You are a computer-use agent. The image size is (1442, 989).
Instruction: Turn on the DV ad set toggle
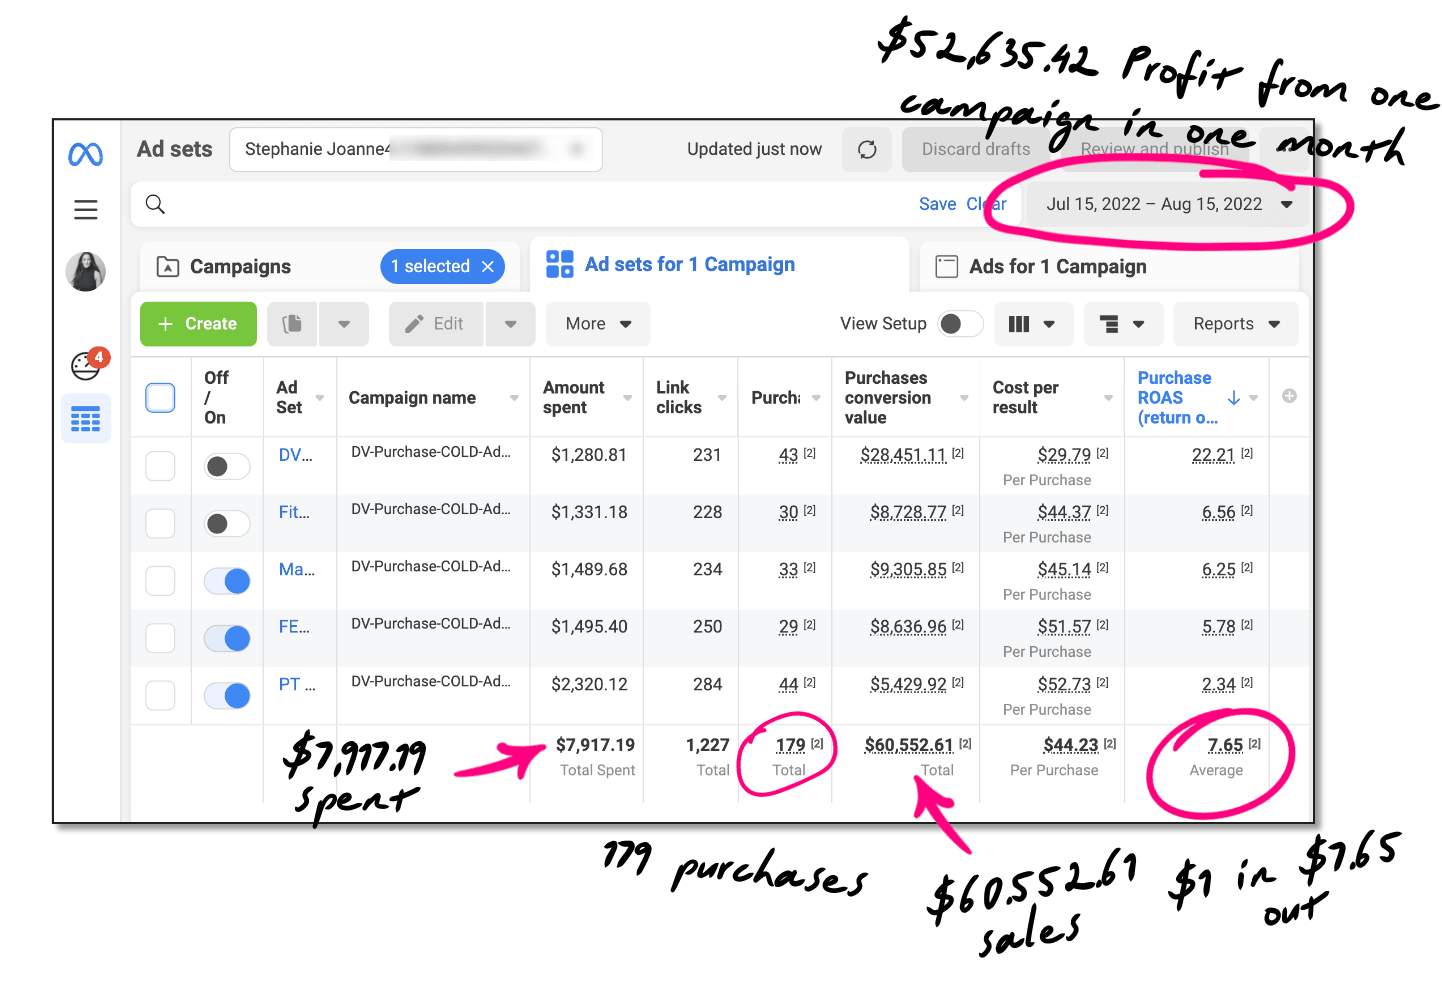tap(227, 467)
